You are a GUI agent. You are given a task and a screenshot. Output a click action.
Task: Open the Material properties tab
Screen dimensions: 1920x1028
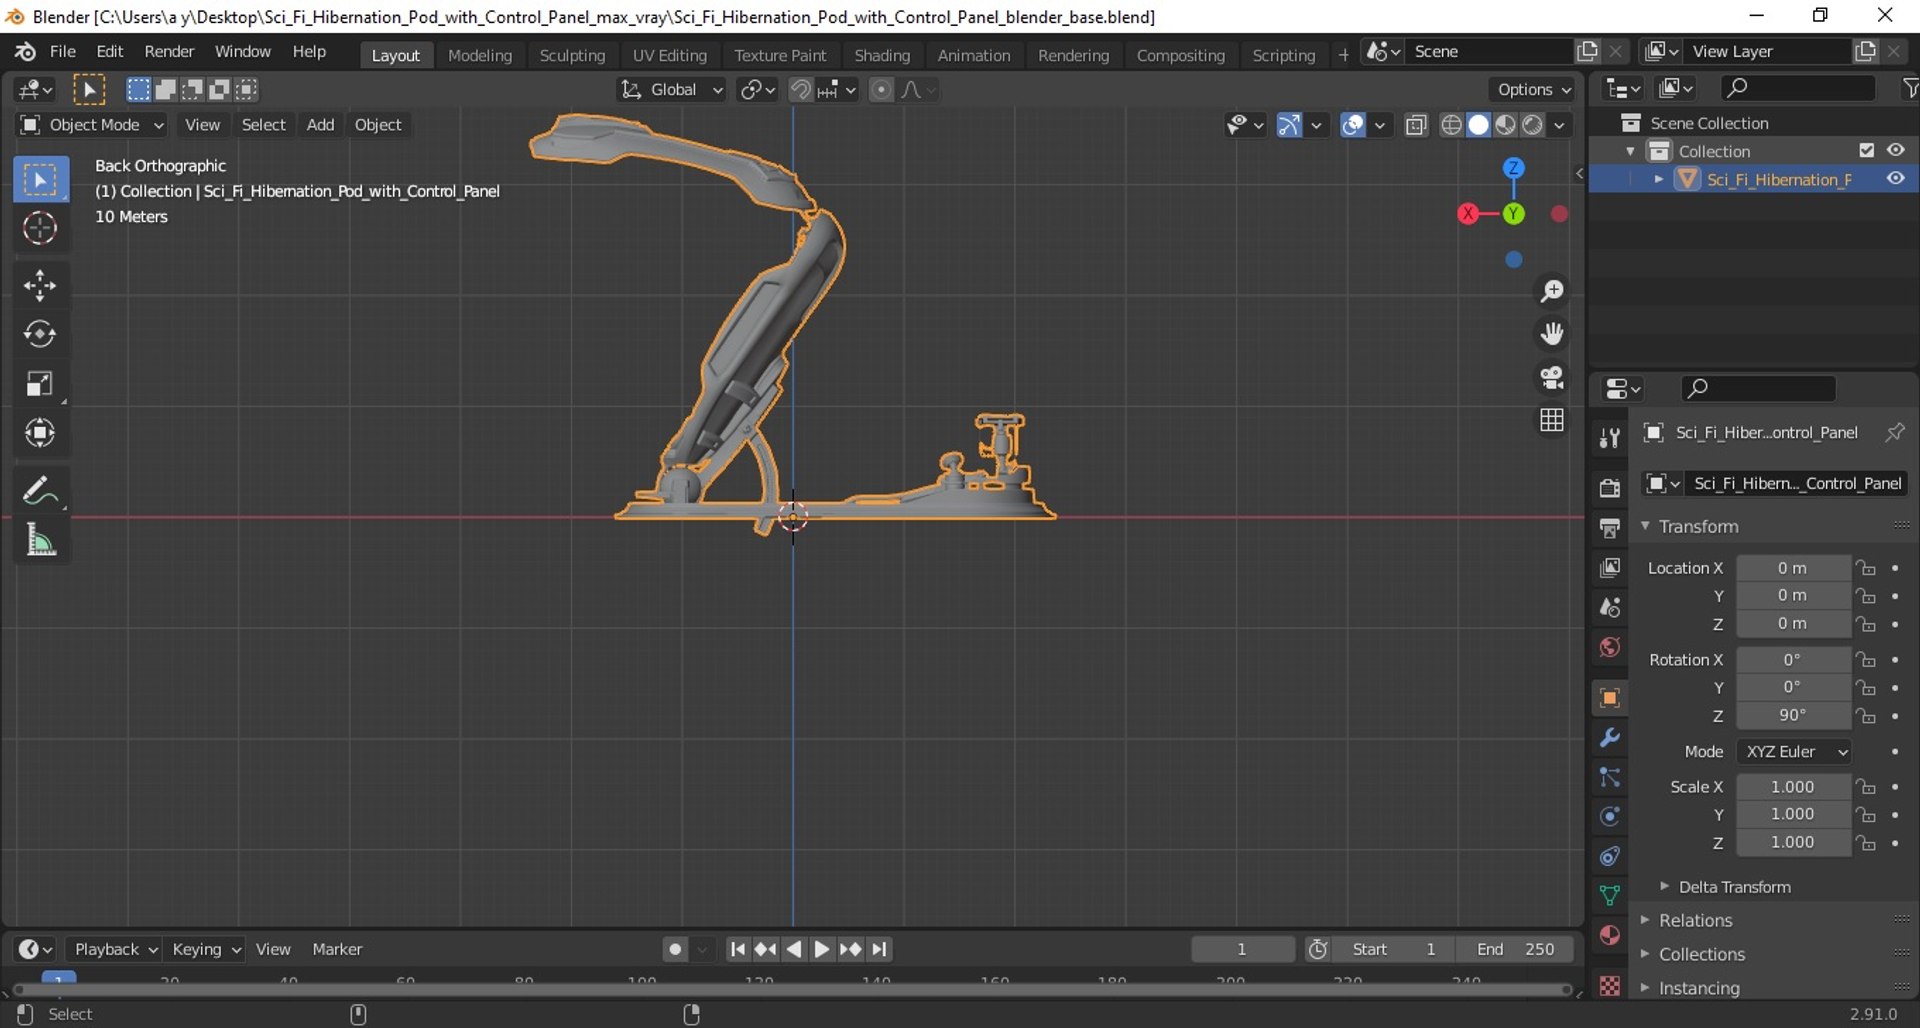coord(1609,935)
